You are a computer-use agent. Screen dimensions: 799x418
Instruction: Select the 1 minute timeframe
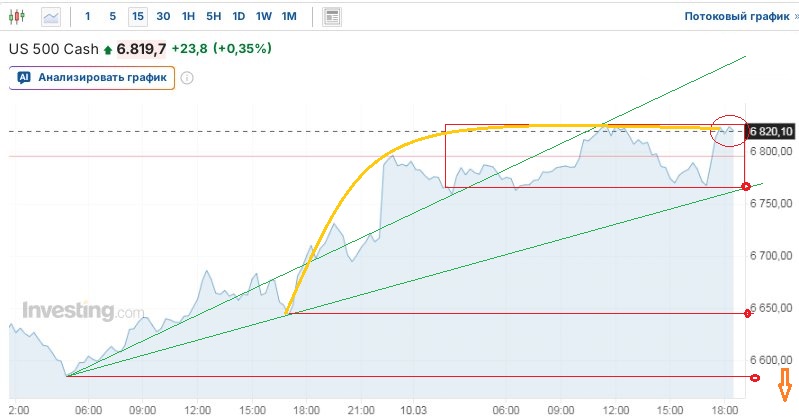[x=87, y=17]
